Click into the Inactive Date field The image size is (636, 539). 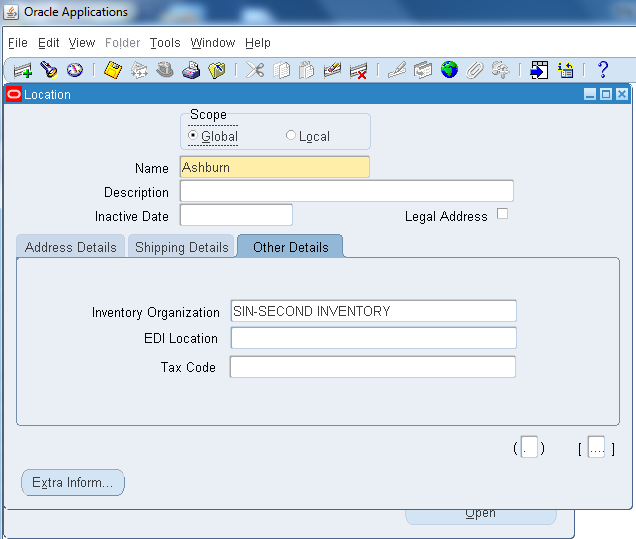tap(236, 215)
